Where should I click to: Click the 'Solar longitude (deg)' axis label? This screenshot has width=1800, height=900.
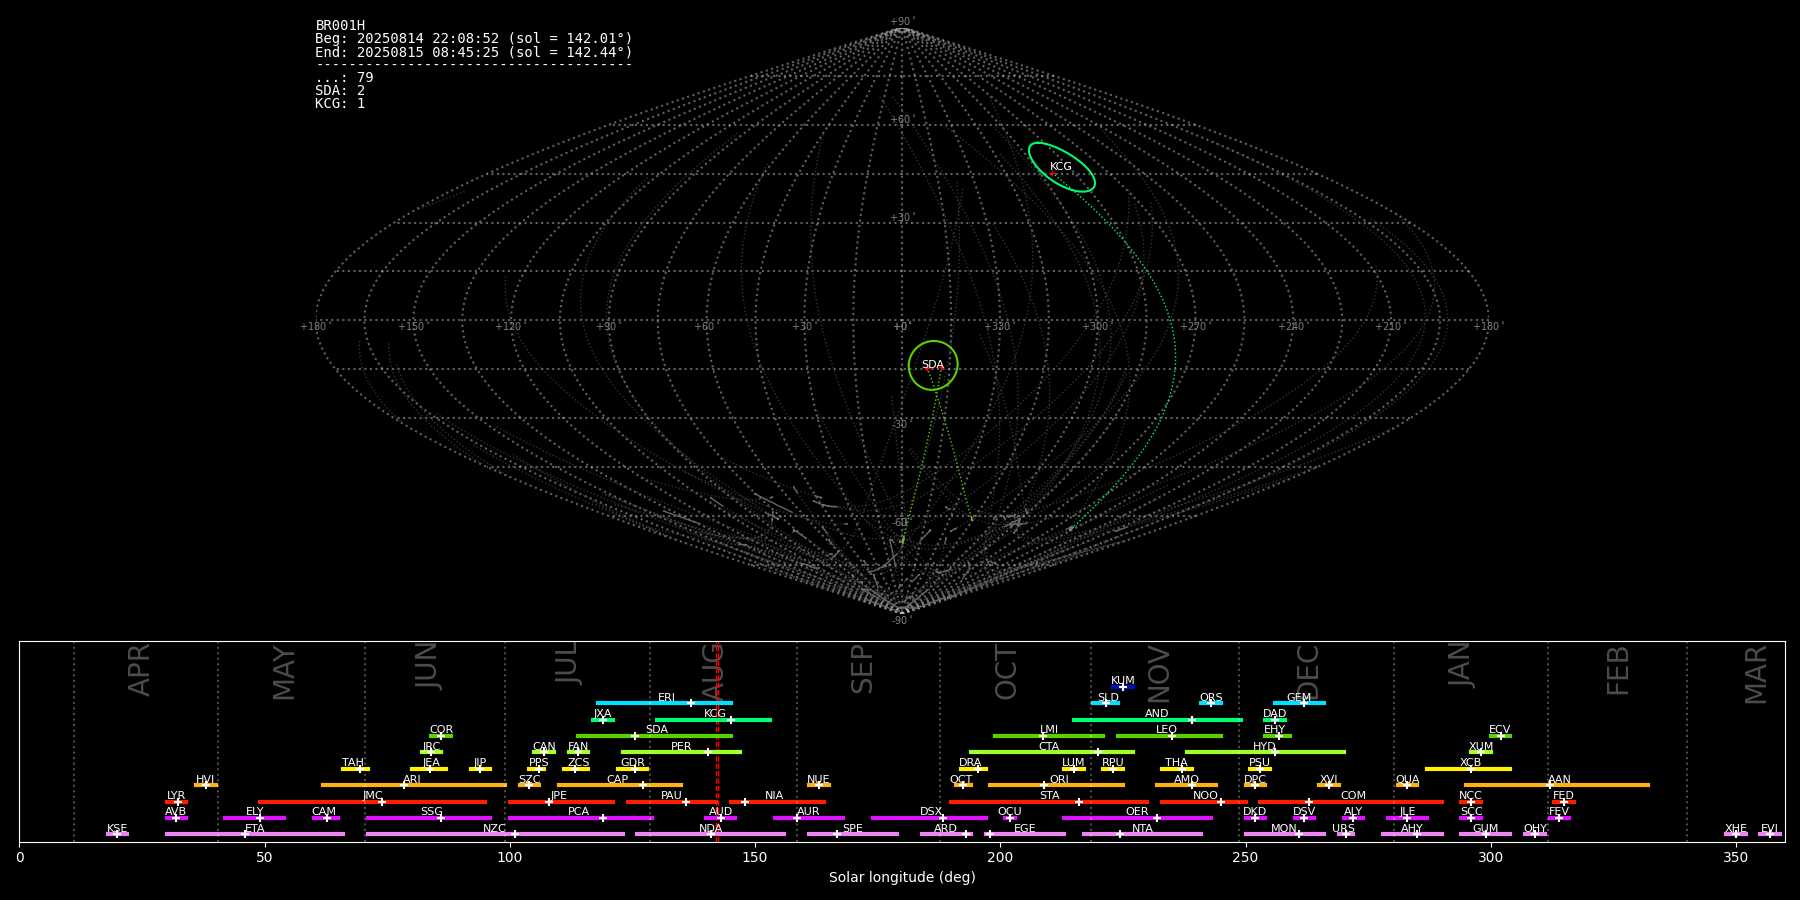(902, 877)
